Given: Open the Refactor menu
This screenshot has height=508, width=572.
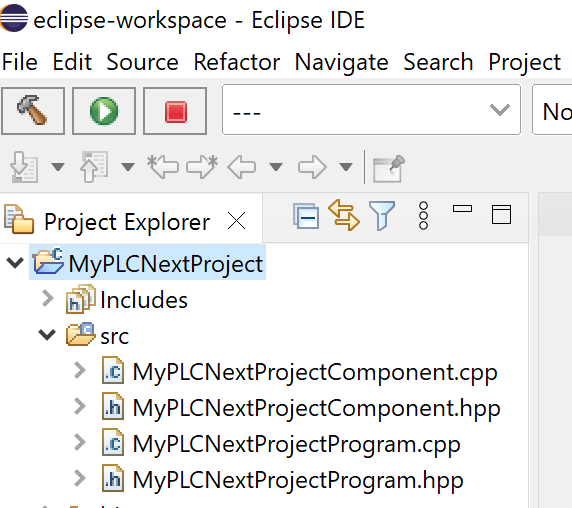Looking at the screenshot, I should point(236,62).
